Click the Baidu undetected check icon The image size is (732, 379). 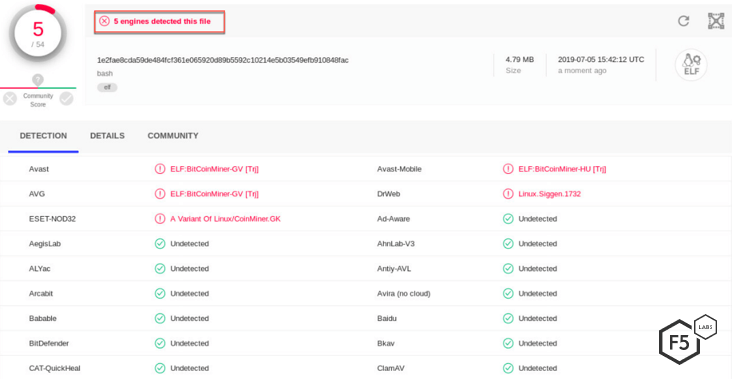[x=508, y=318]
